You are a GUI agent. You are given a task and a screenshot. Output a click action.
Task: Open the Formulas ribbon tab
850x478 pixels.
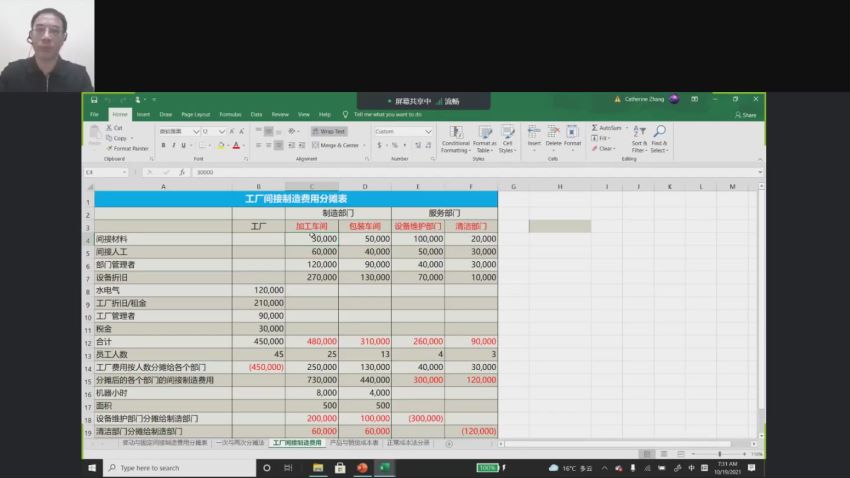tap(230, 114)
